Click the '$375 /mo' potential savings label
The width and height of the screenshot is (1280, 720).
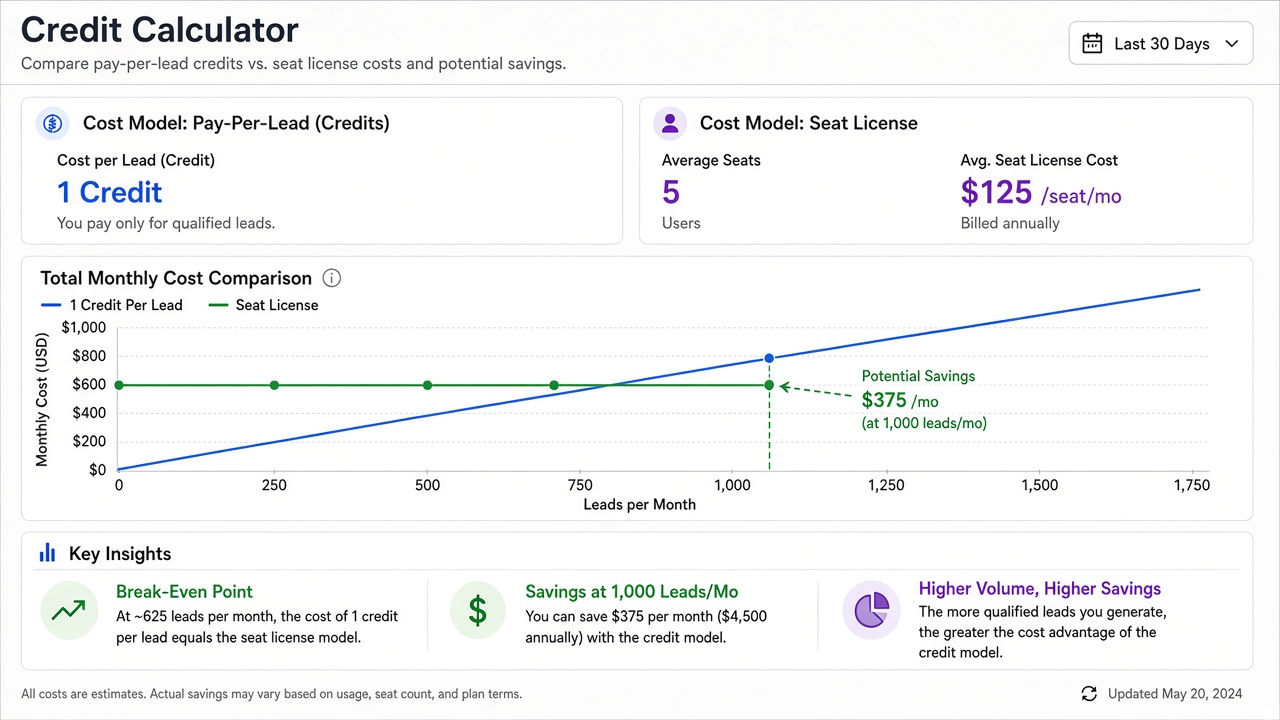pos(900,400)
